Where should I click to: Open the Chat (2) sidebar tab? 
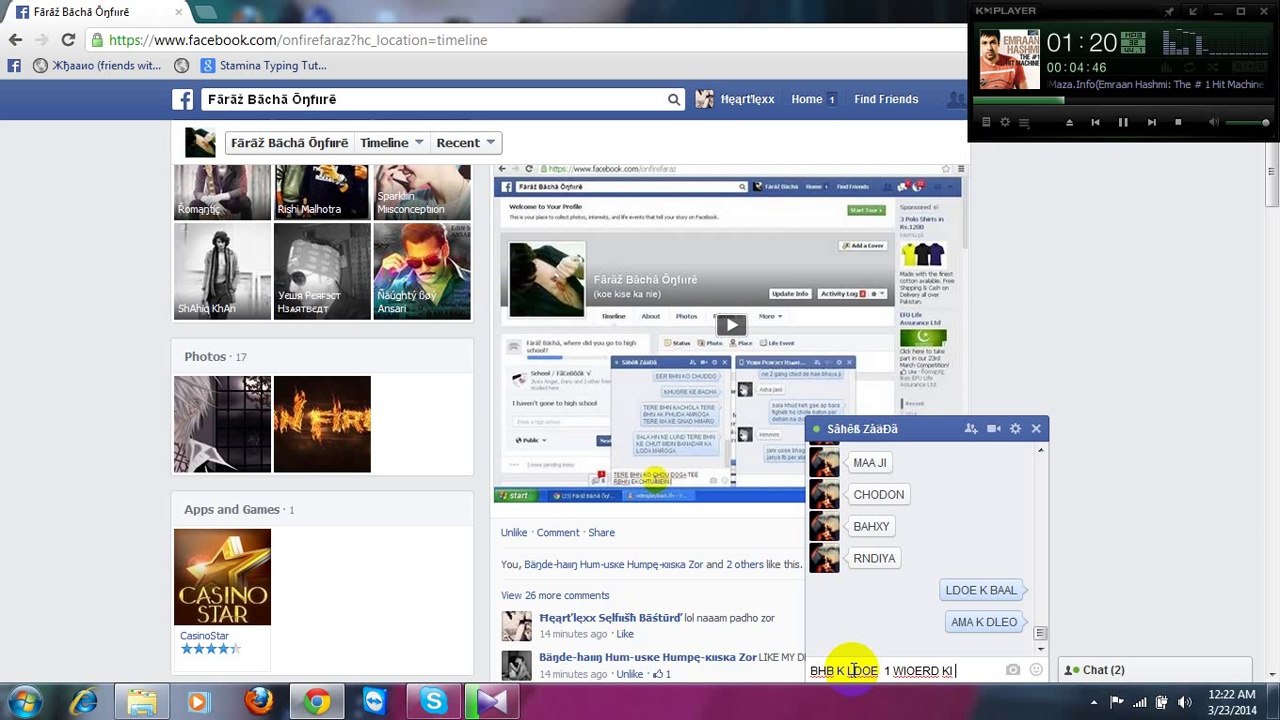1153,670
